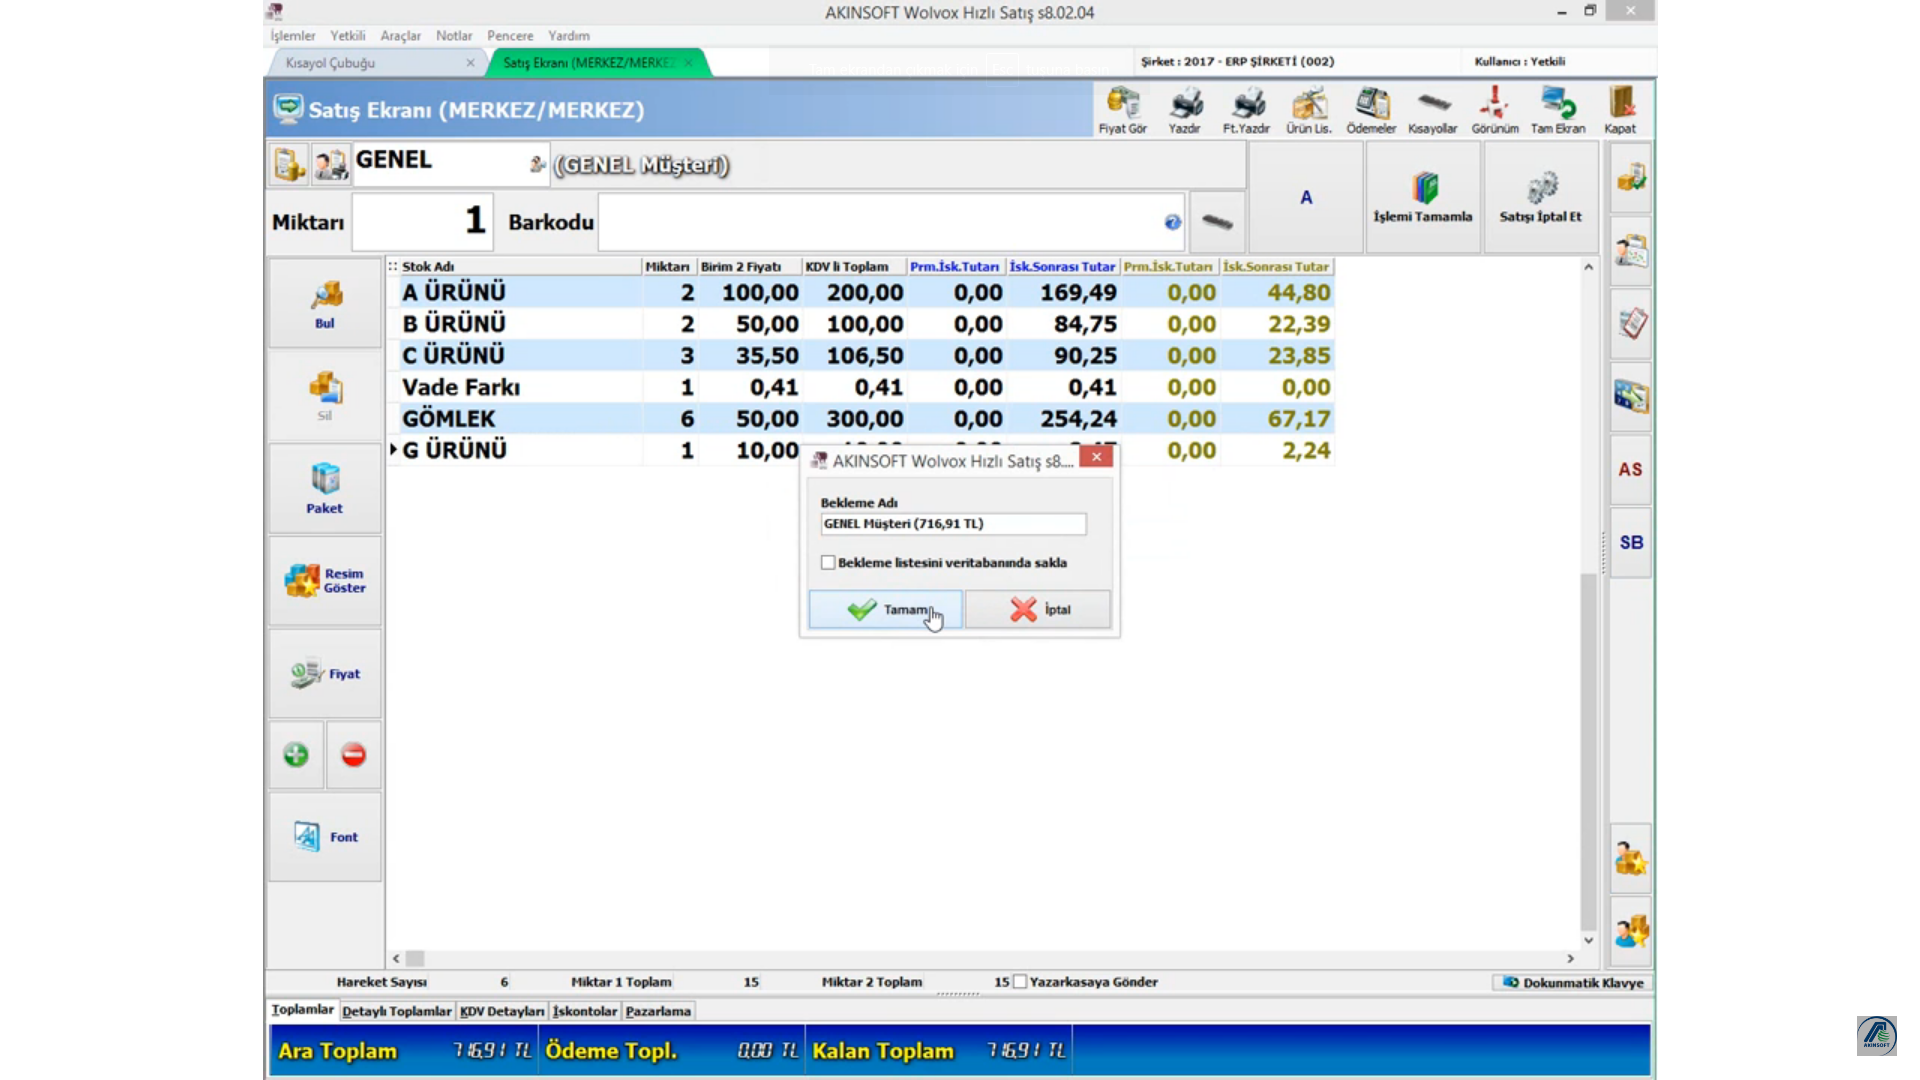Click the customer selection people icon
The height and width of the screenshot is (1080, 1920).
click(x=331, y=164)
